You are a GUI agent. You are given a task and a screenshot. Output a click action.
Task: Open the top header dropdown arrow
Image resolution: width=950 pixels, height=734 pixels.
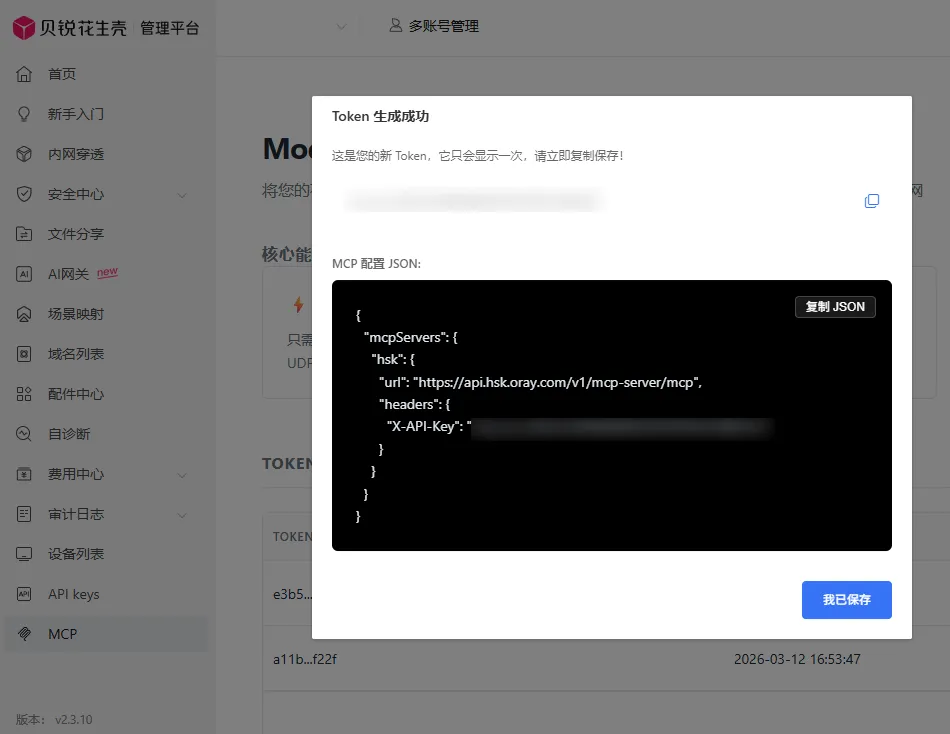coord(342,27)
